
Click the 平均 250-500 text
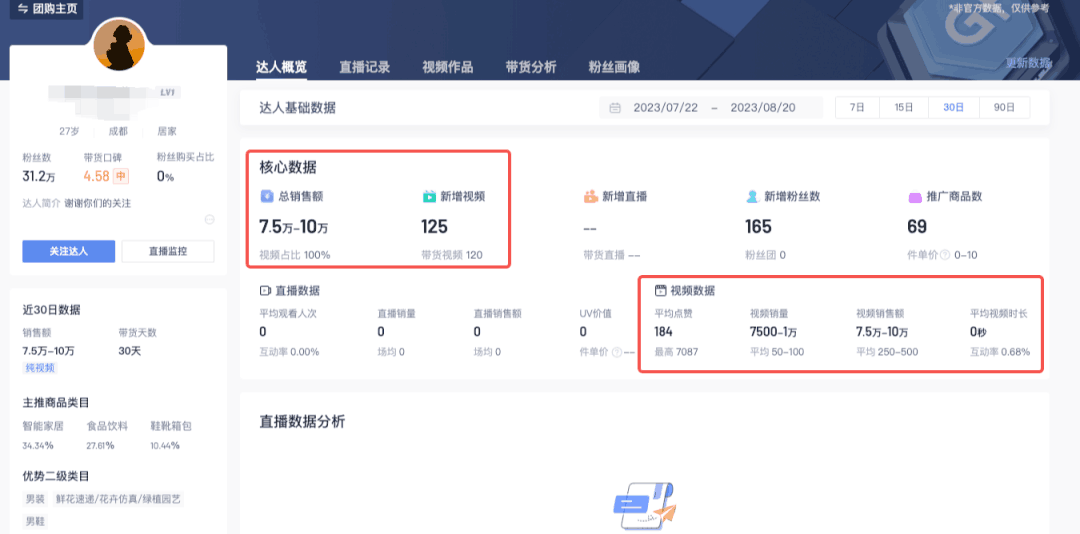coord(886,352)
